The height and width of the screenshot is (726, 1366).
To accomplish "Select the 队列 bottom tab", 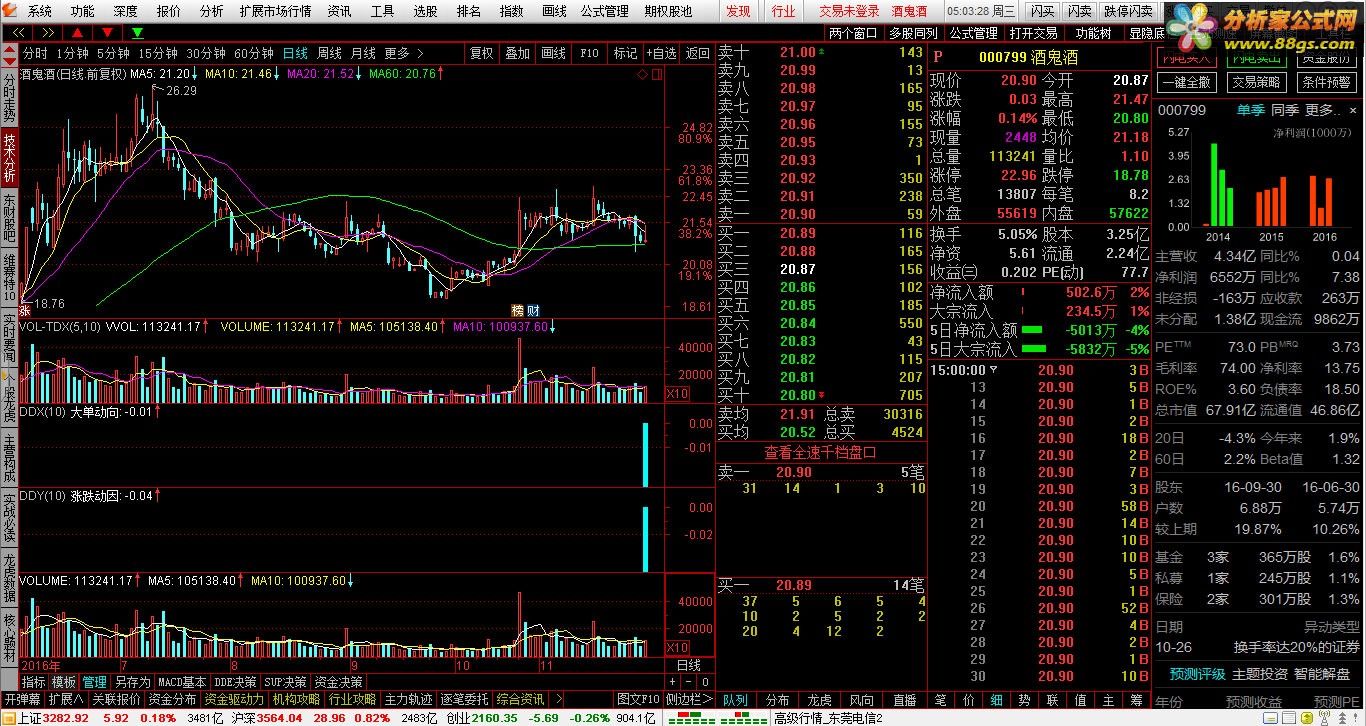I will pos(735,700).
